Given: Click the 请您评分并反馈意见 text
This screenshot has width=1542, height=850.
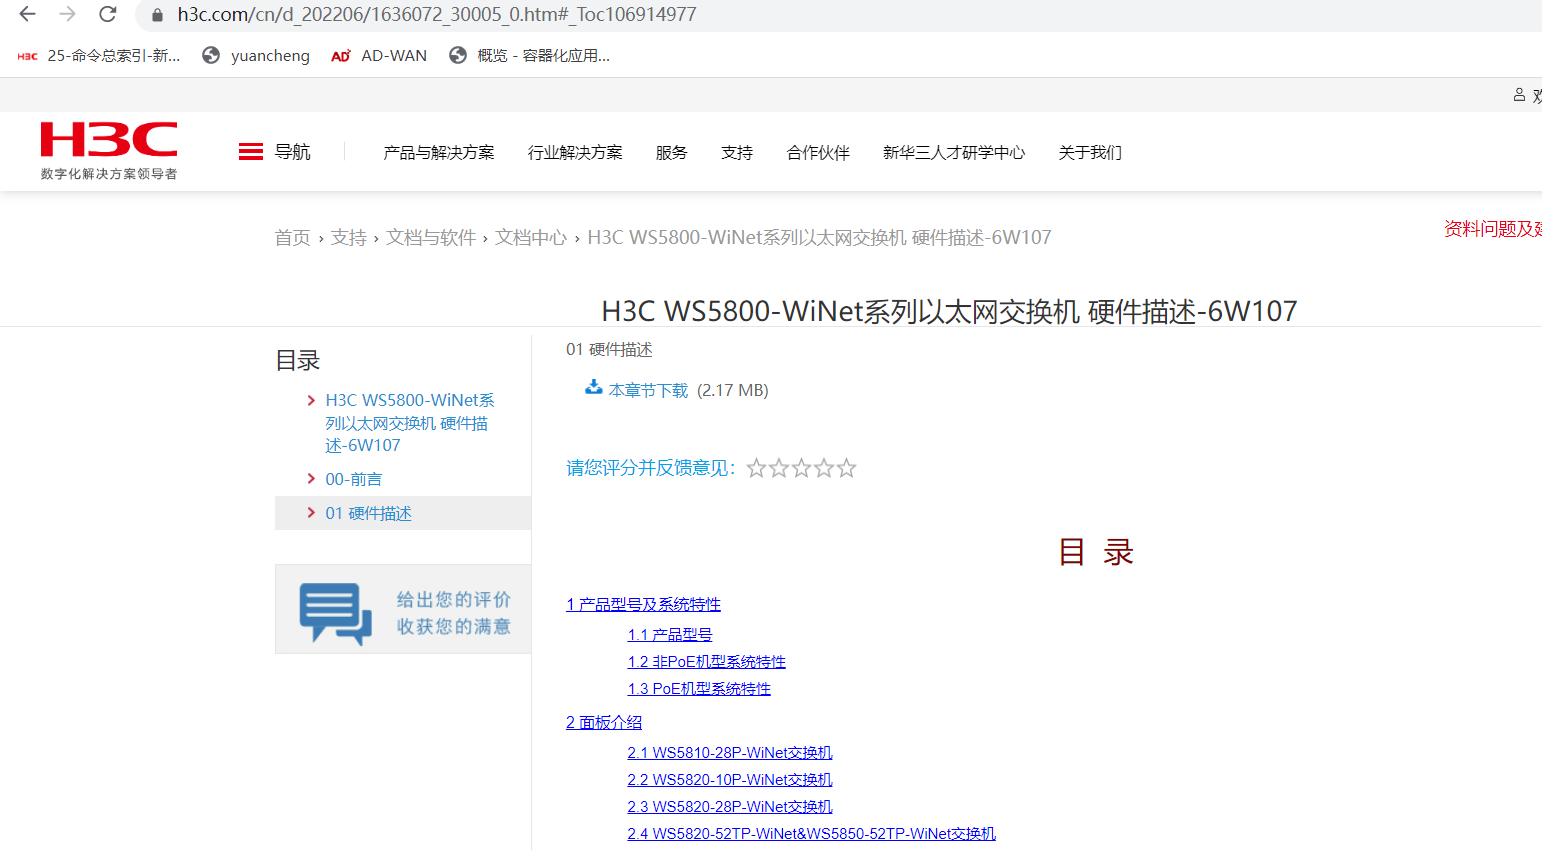Looking at the screenshot, I should point(651,468).
